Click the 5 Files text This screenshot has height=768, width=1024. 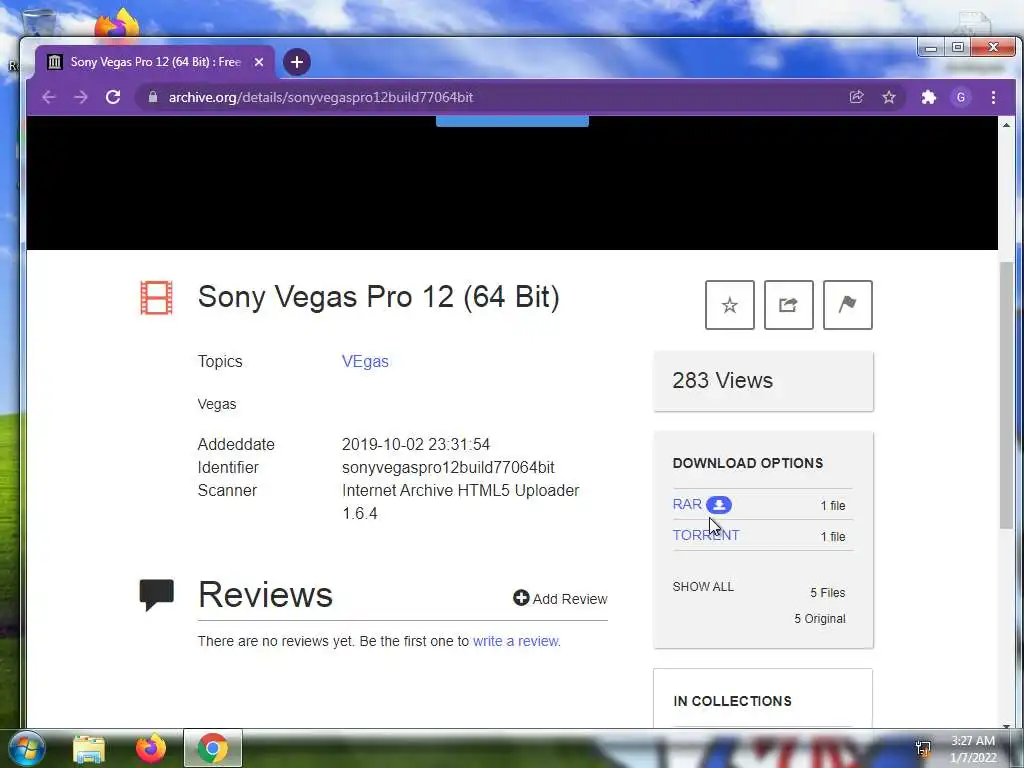pyautogui.click(x=827, y=592)
